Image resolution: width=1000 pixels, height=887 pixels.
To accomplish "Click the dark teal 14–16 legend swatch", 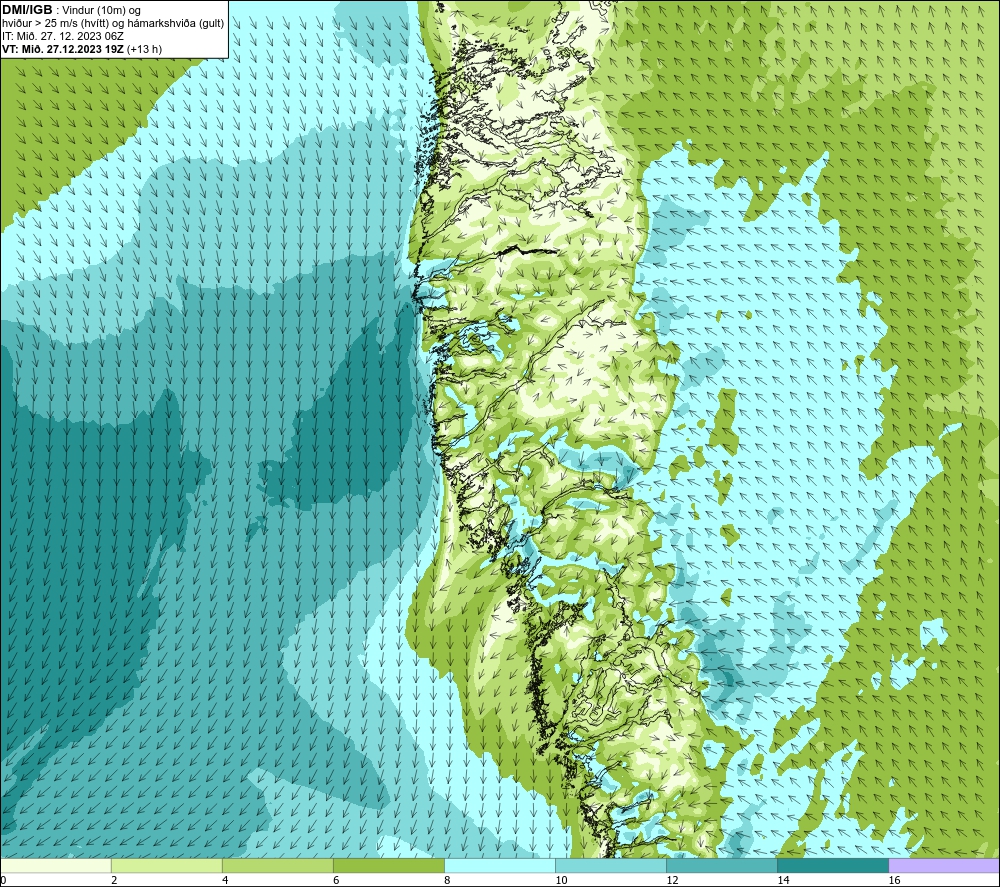I will pos(832,865).
